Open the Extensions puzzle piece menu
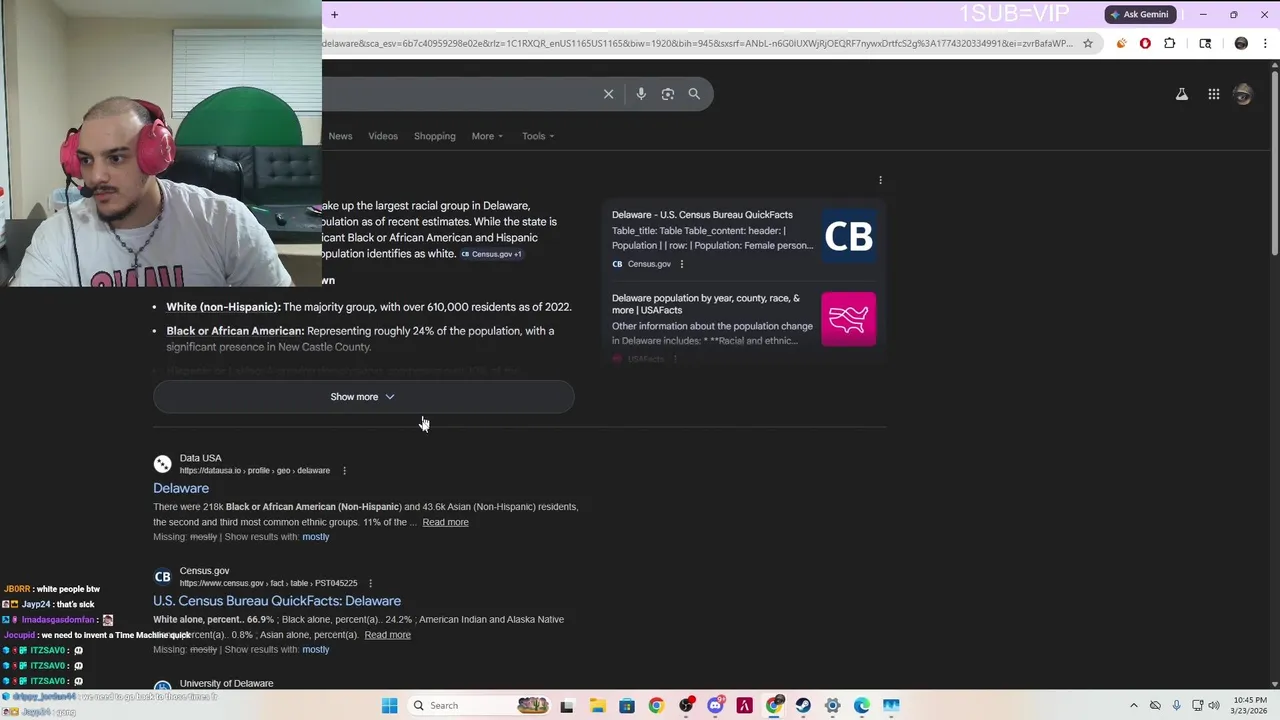 point(1169,43)
